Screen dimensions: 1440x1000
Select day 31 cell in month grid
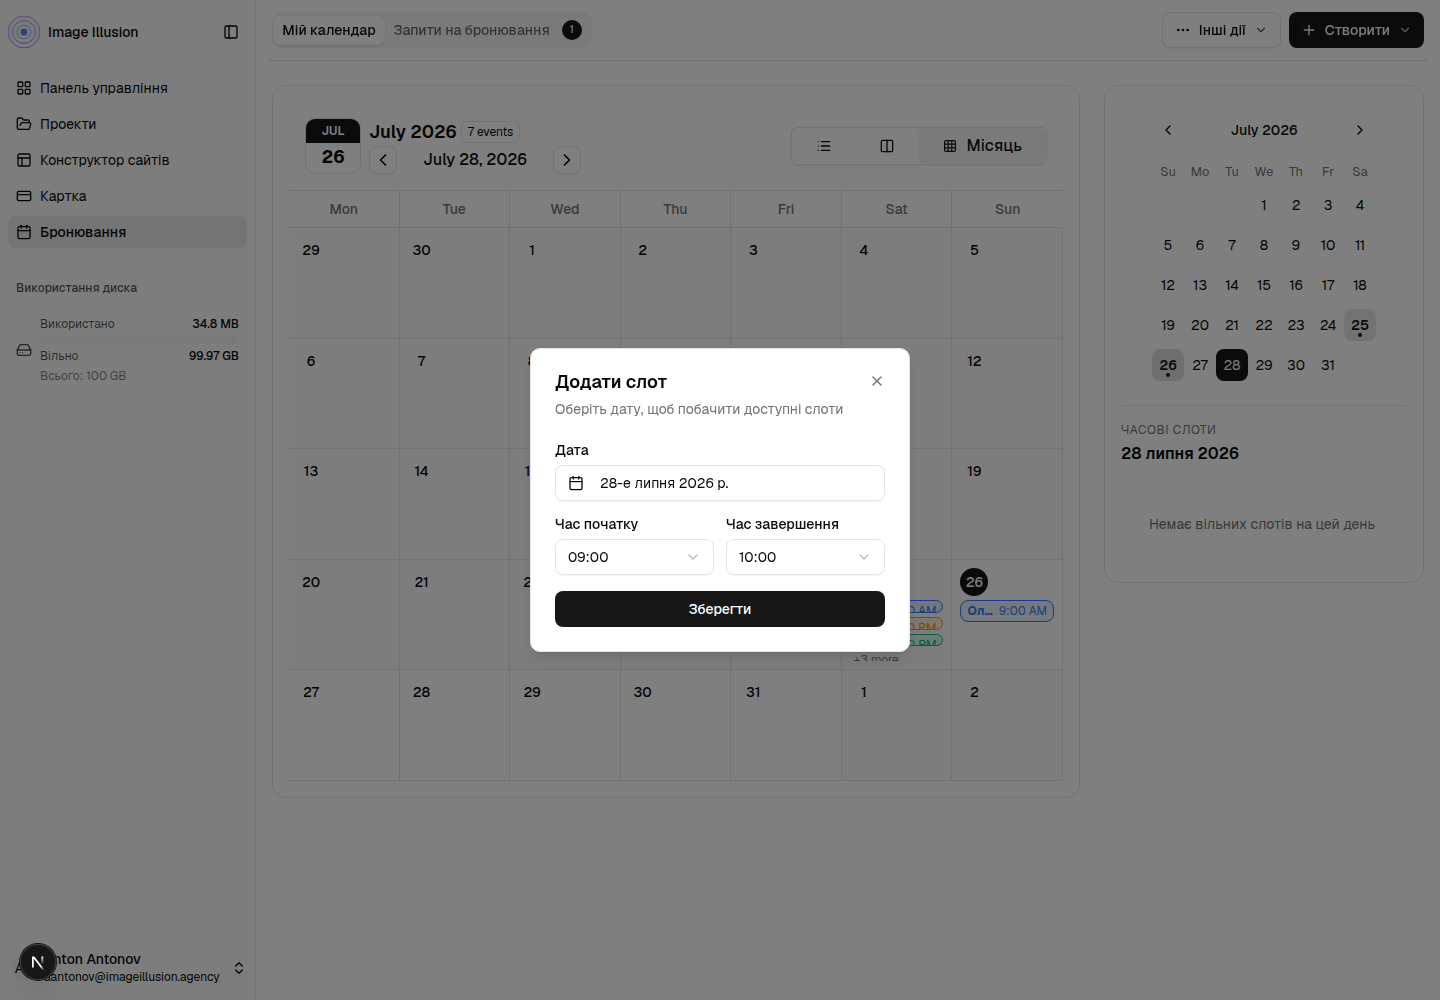click(x=786, y=725)
